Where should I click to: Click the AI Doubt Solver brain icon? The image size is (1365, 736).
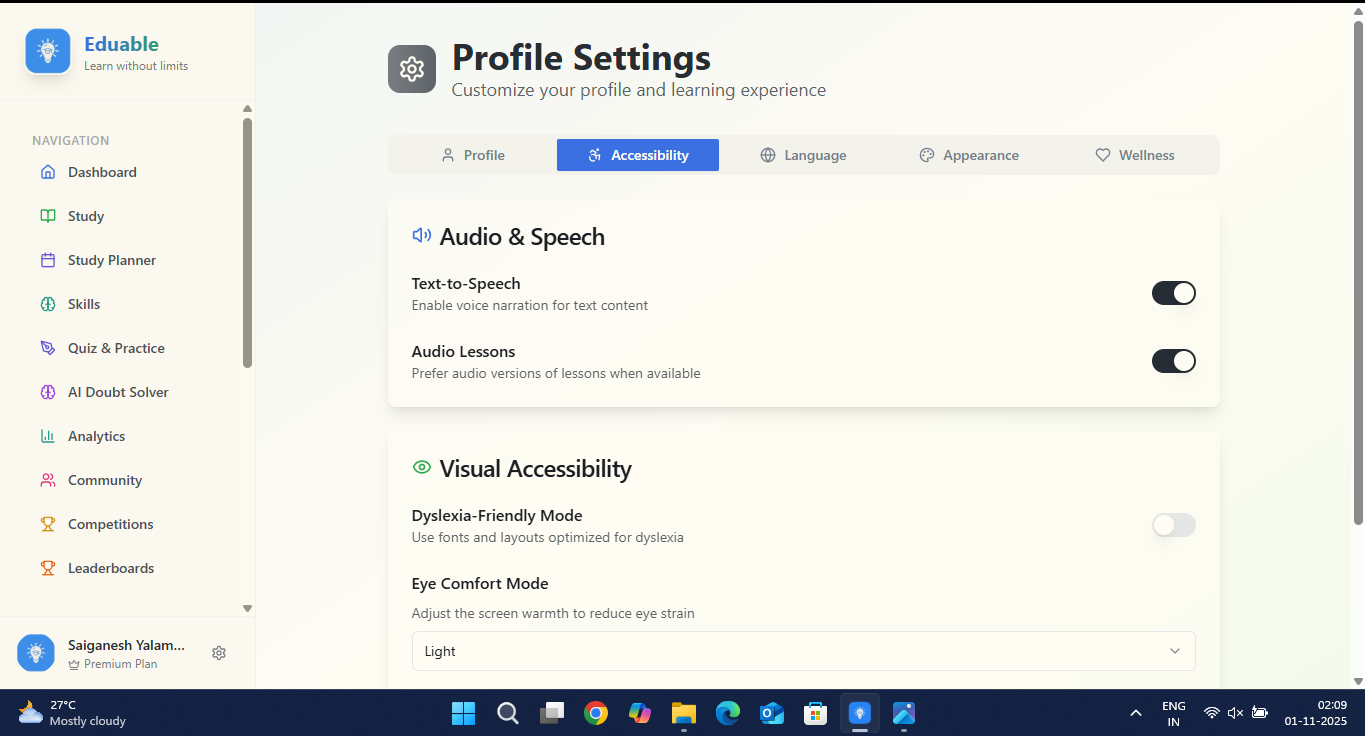[x=48, y=392]
